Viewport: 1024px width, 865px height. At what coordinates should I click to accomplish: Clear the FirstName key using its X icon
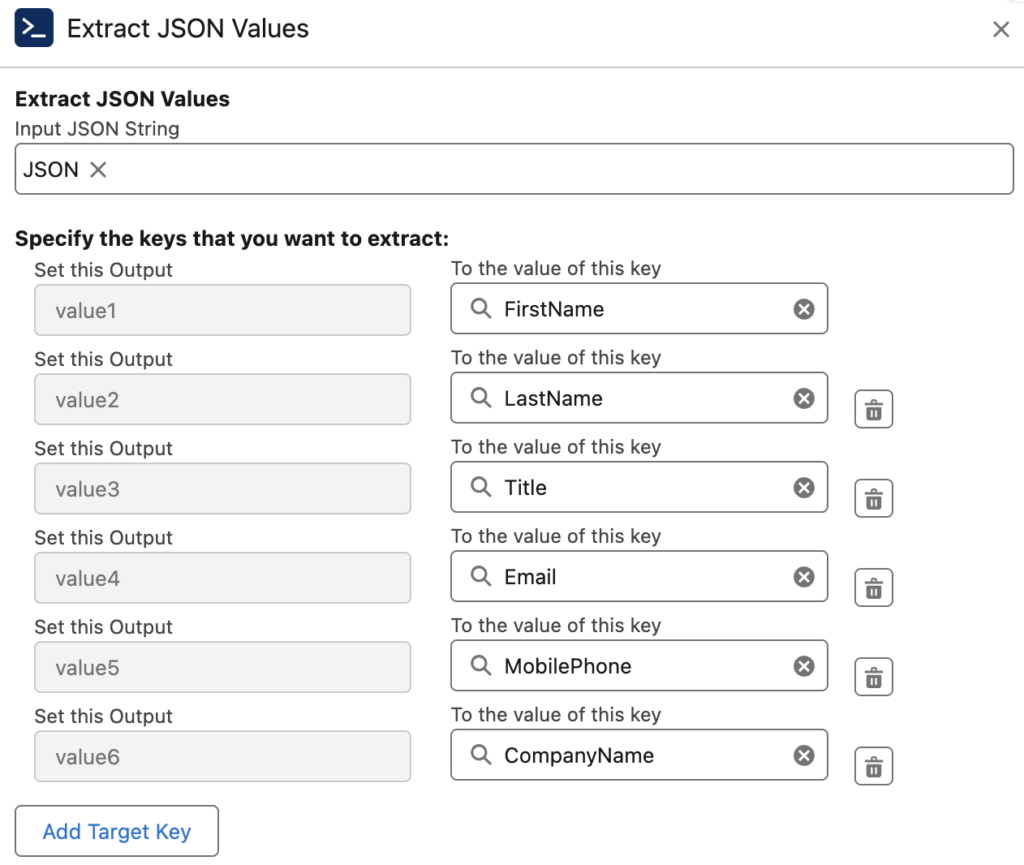coord(804,309)
